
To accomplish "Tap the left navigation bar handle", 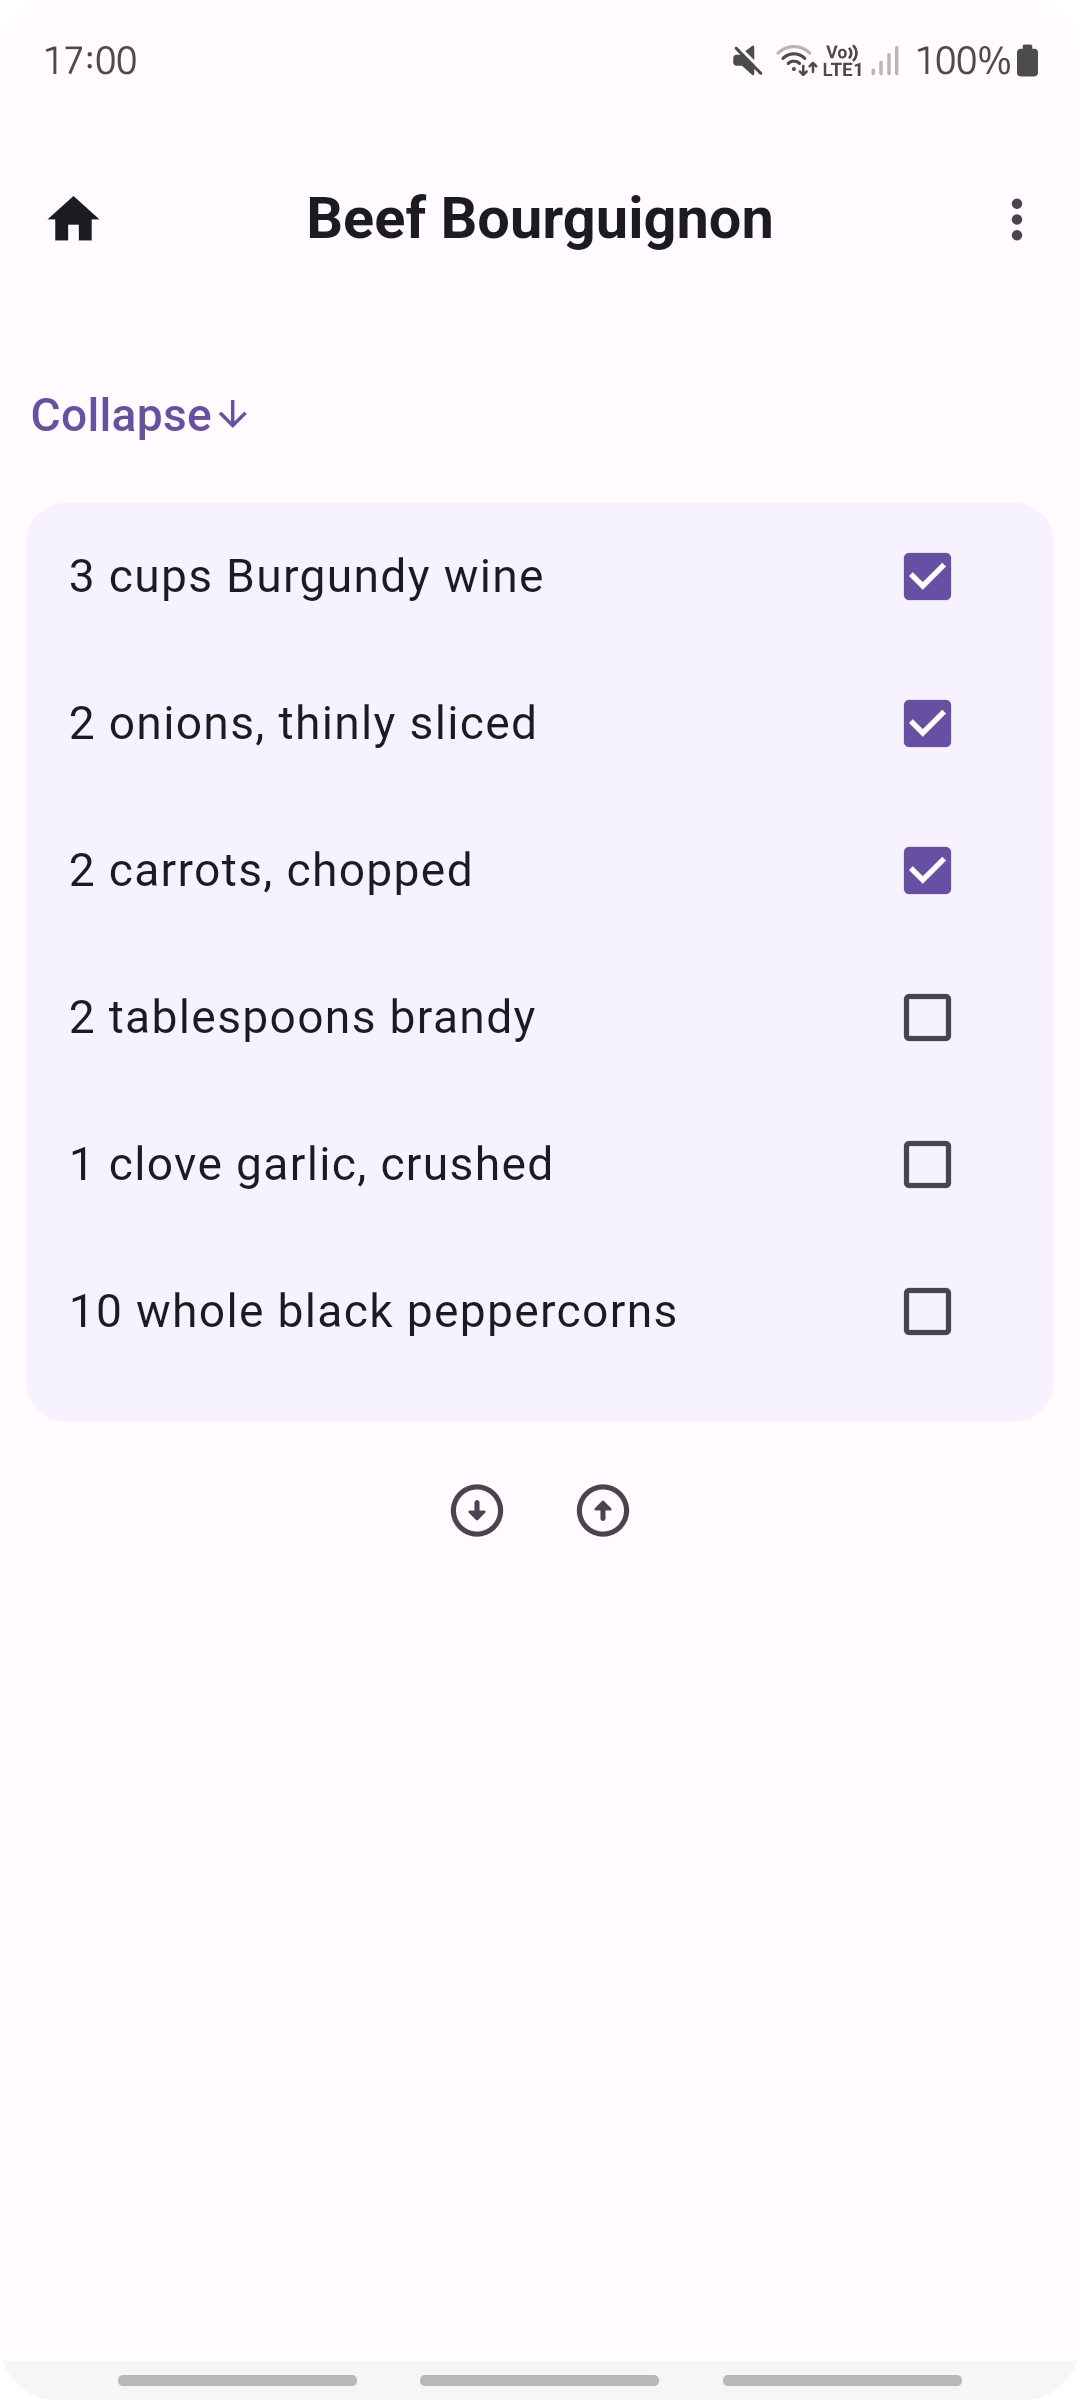I will [x=237, y=2380].
